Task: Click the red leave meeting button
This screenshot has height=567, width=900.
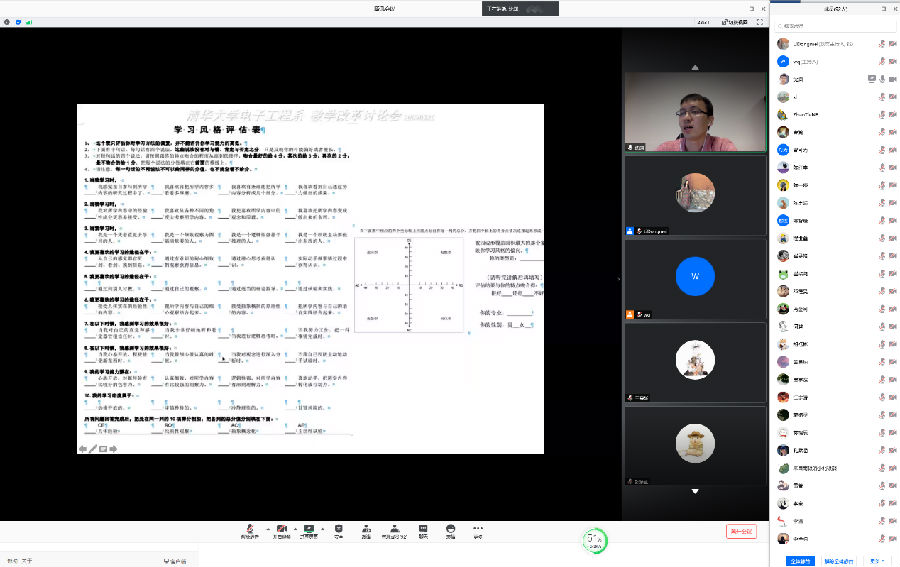Action: coord(741,532)
